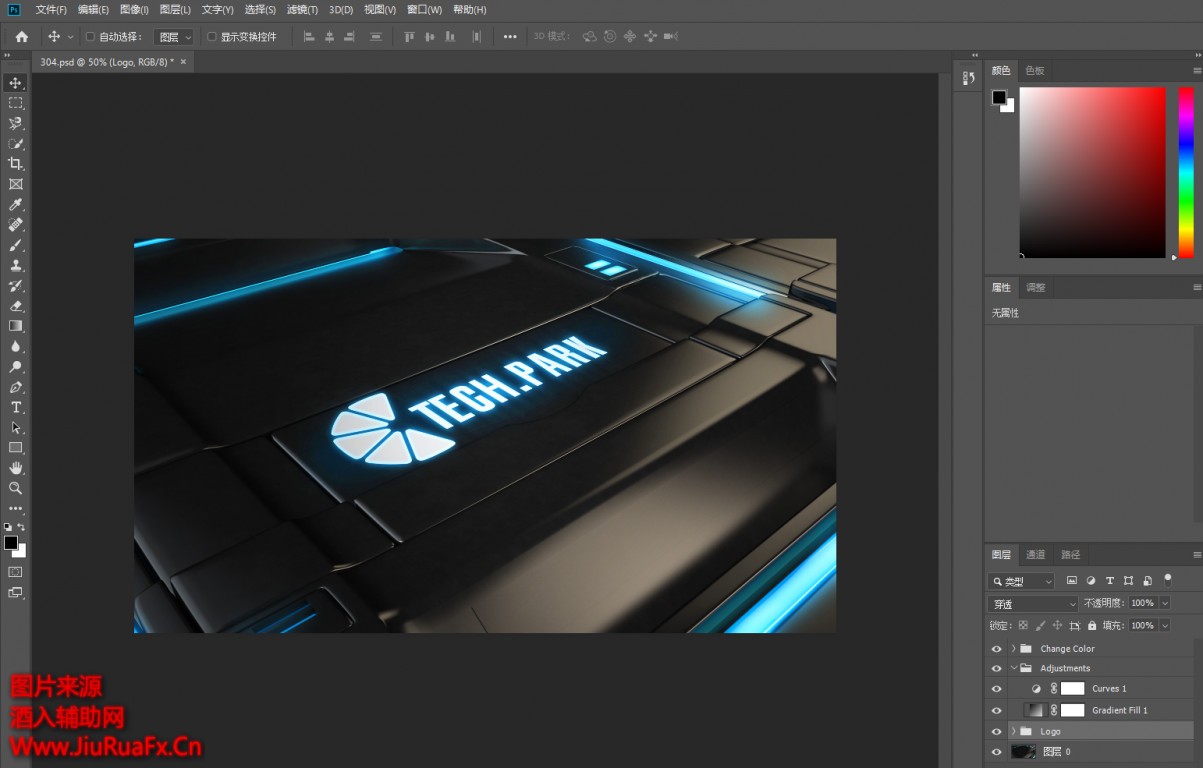Select the Crop tool
Image resolution: width=1203 pixels, height=768 pixels.
pyautogui.click(x=15, y=164)
